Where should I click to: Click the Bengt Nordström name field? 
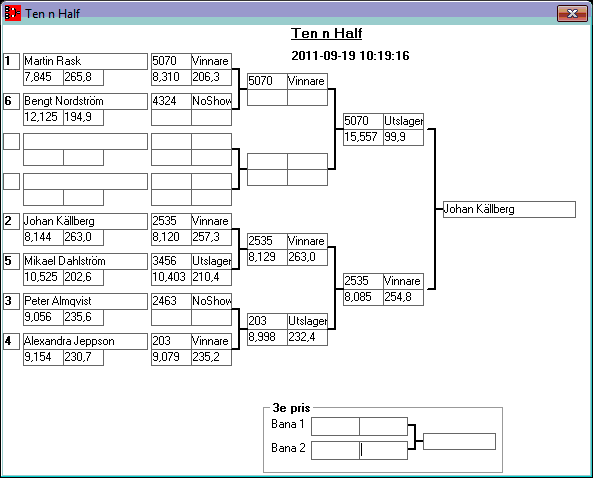pos(85,101)
